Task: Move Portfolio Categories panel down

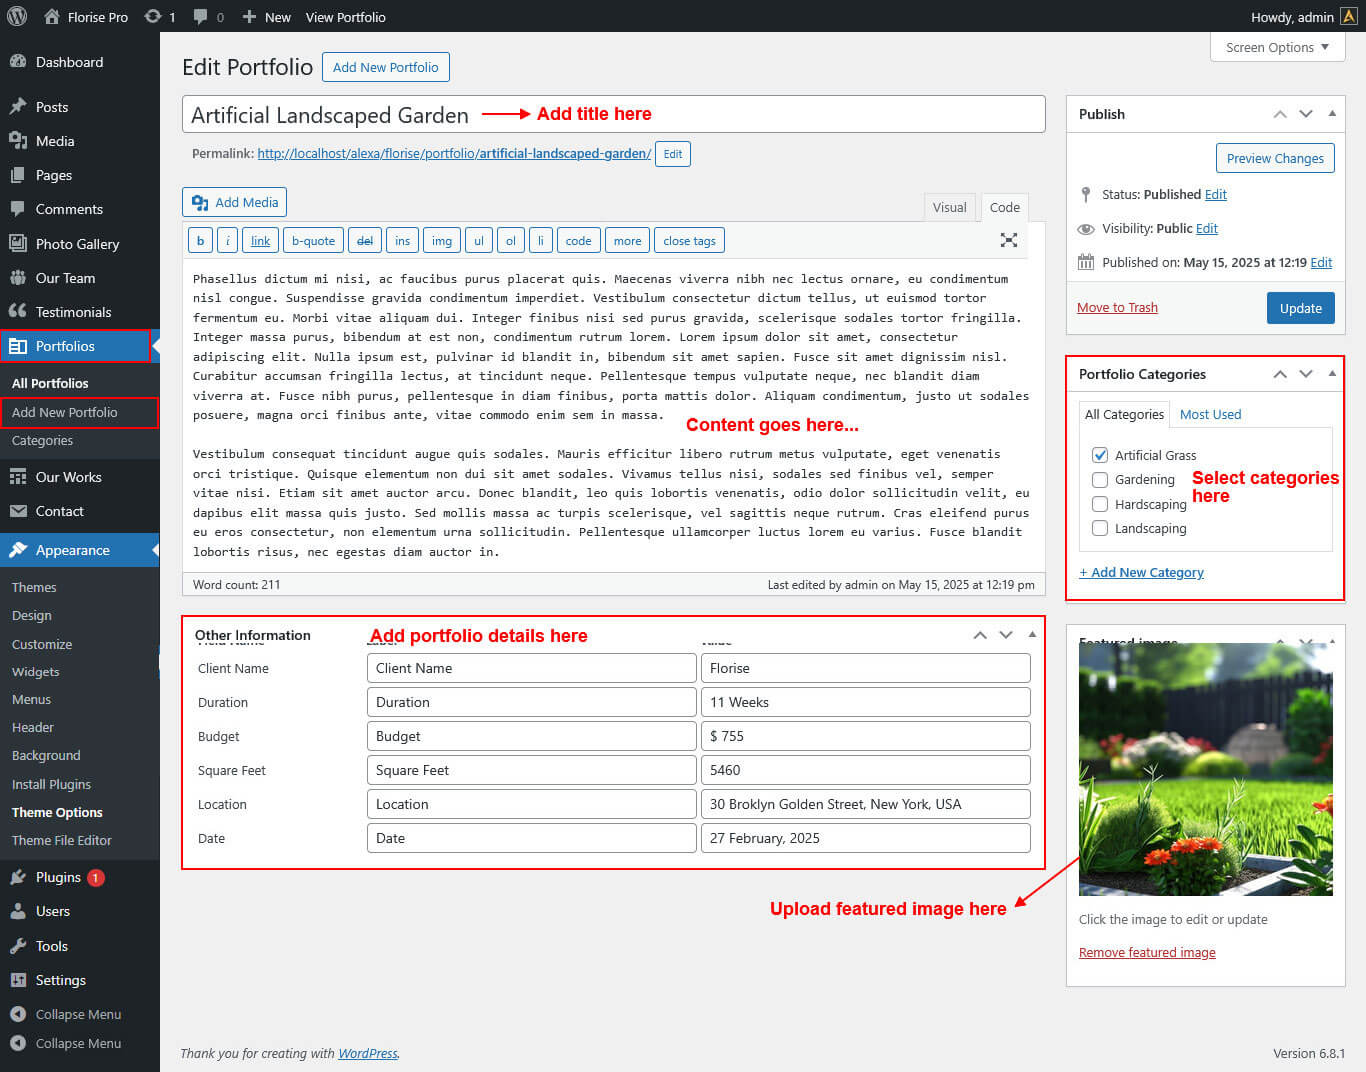Action: tap(1306, 374)
